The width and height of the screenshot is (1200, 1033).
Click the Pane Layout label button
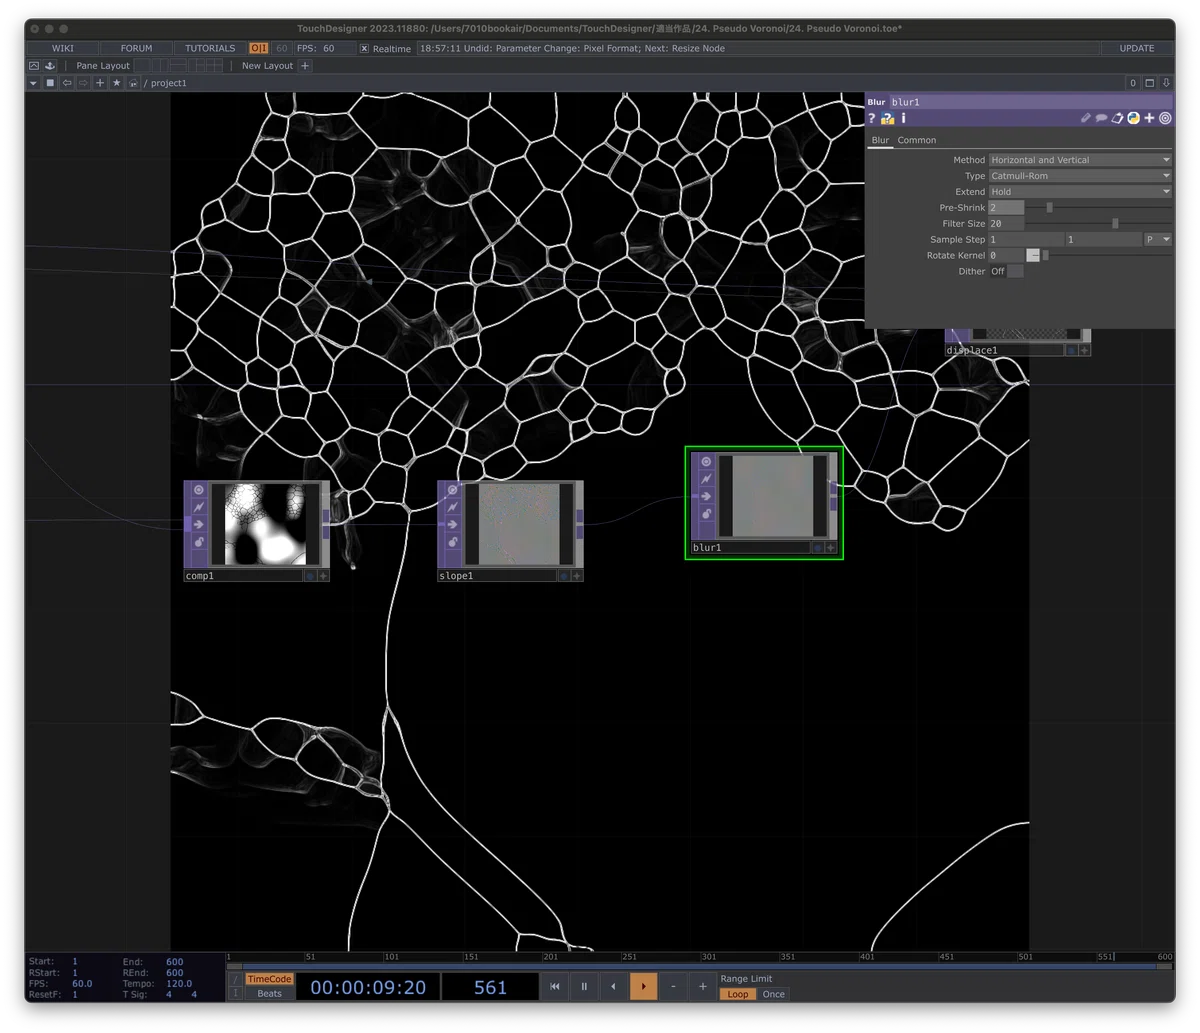[103, 65]
